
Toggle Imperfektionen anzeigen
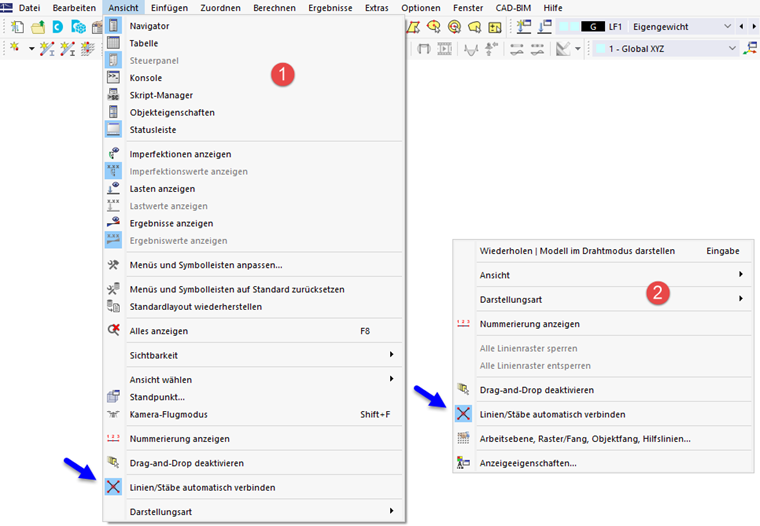pyautogui.click(x=253, y=154)
